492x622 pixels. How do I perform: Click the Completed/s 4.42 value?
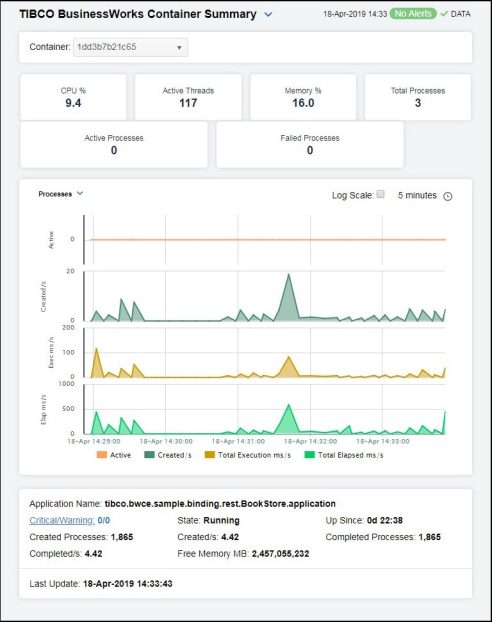click(x=94, y=553)
